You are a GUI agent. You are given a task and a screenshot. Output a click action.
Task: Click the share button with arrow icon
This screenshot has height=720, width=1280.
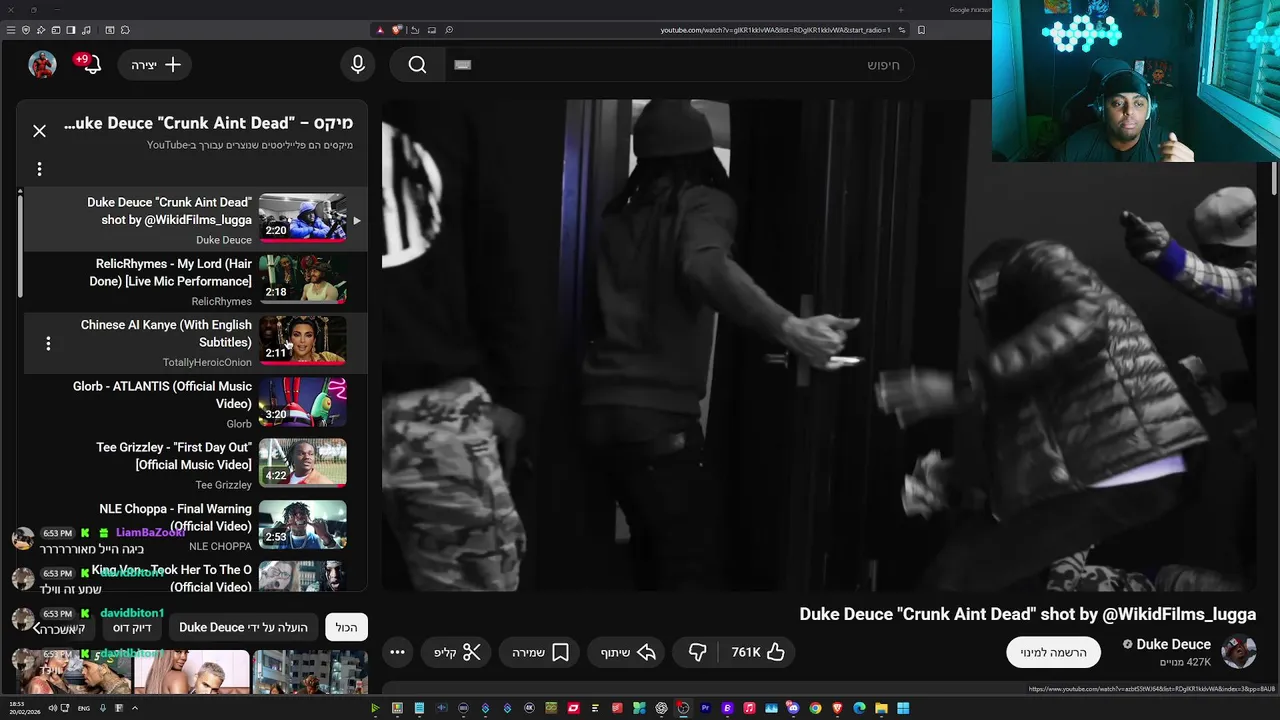tap(628, 652)
